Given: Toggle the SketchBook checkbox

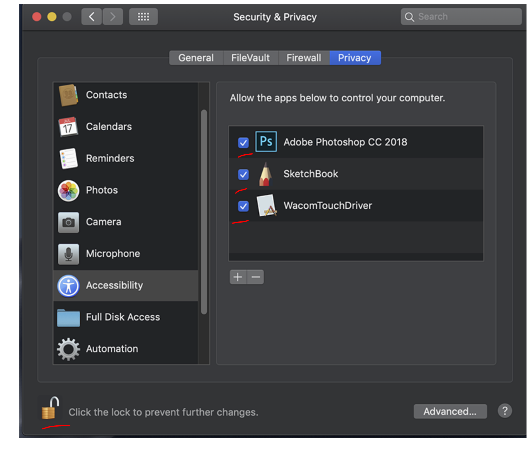Looking at the screenshot, I should [x=243, y=174].
